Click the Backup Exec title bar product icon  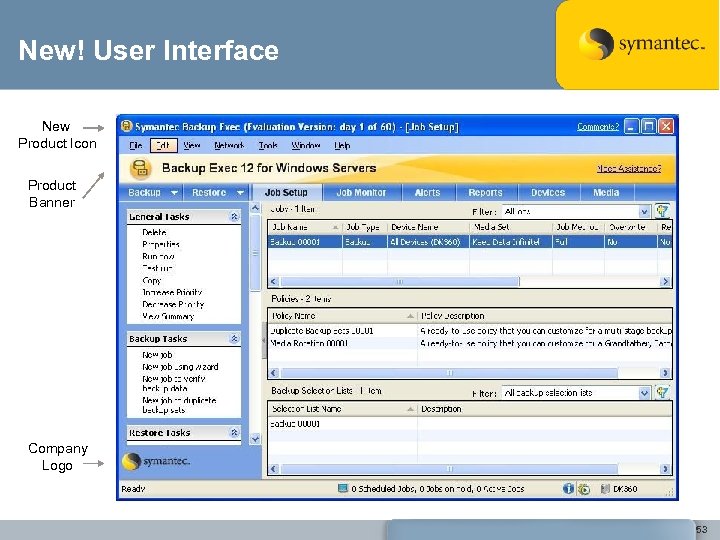[126, 126]
